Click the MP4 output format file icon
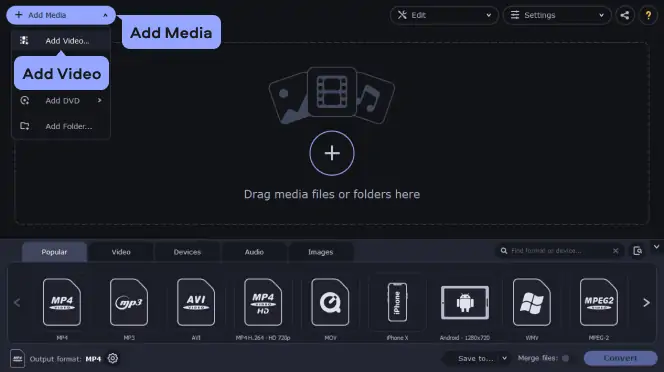The width and height of the screenshot is (664, 372). (x=17, y=358)
